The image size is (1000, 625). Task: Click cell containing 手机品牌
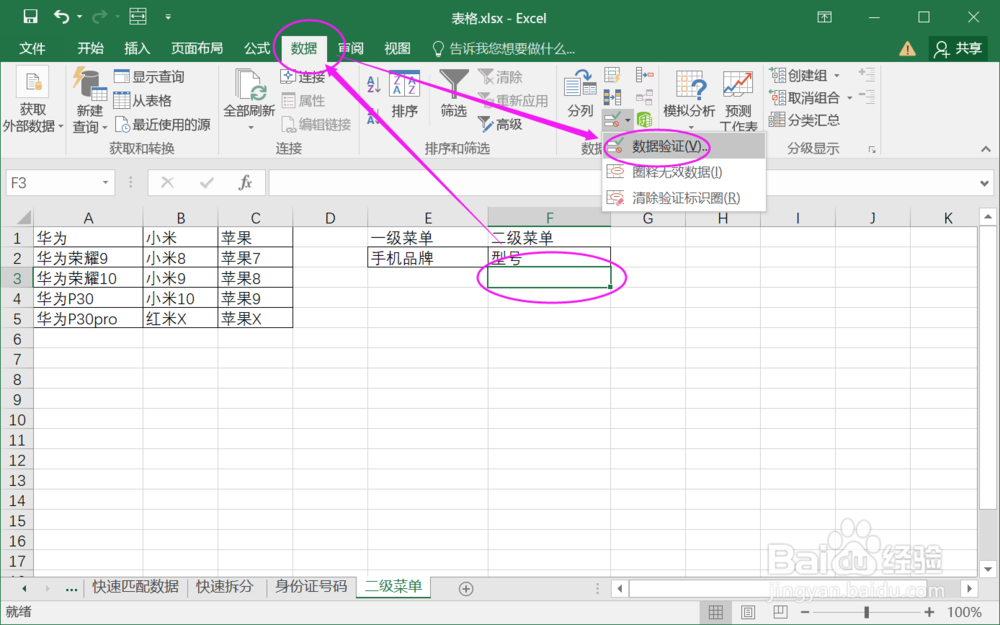coord(427,258)
